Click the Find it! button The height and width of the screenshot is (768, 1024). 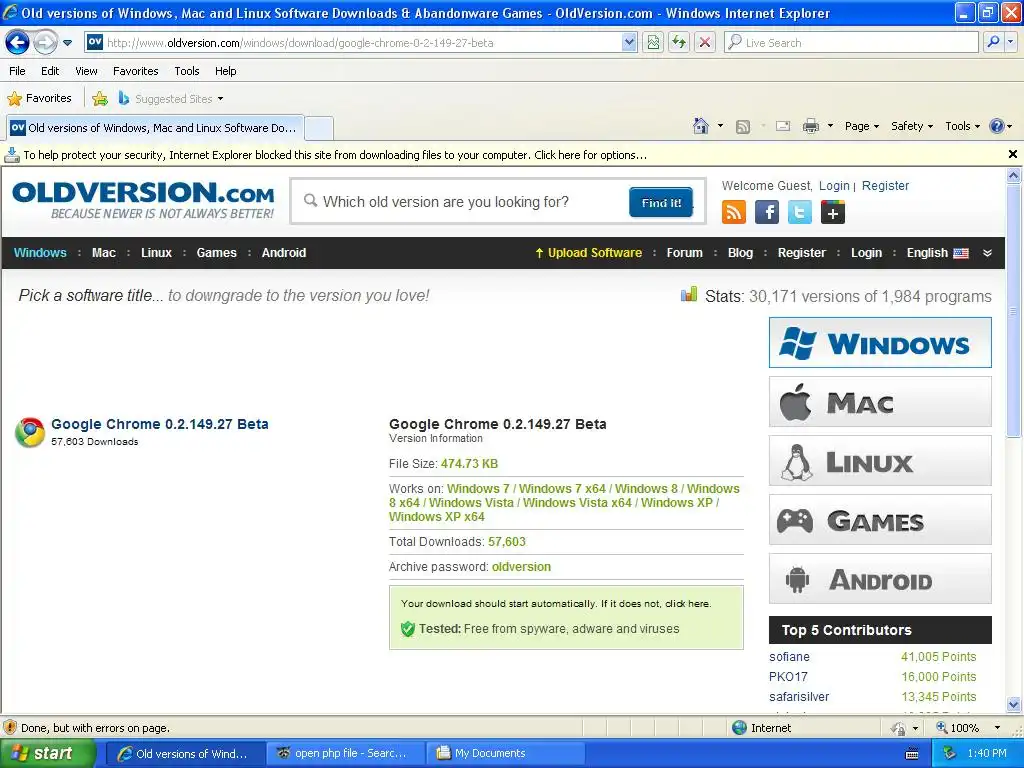(x=661, y=202)
